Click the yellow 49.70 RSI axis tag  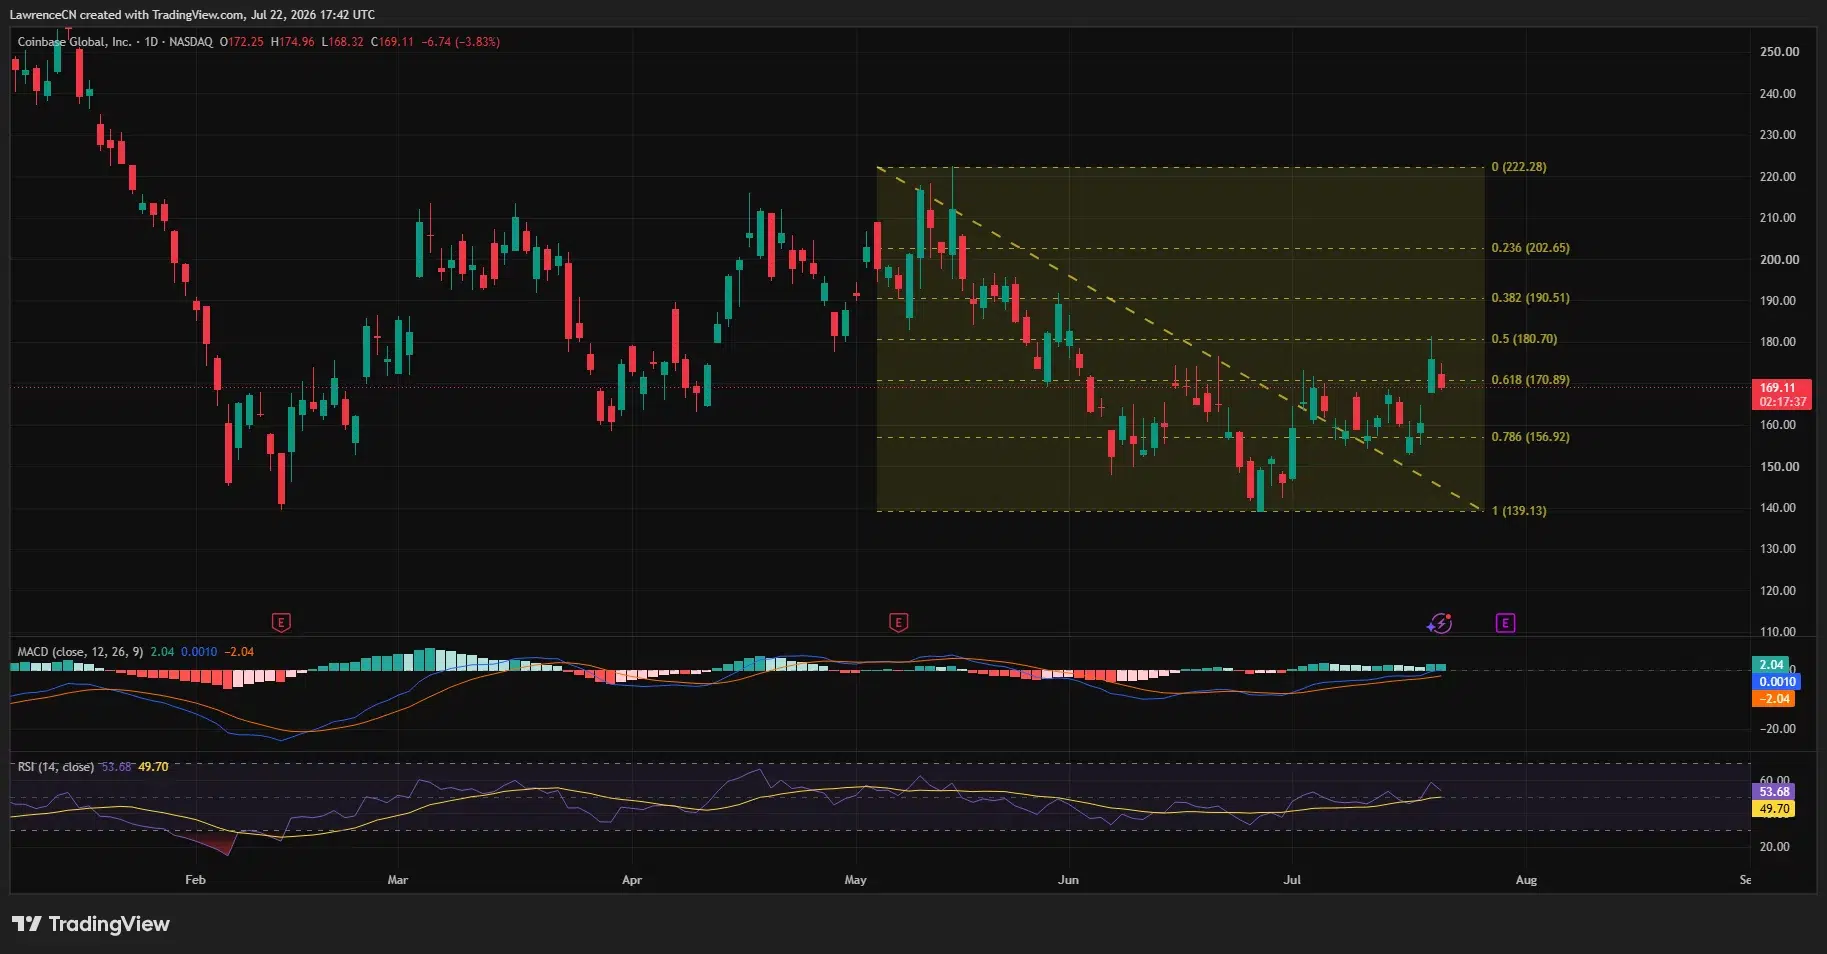[x=1773, y=809]
